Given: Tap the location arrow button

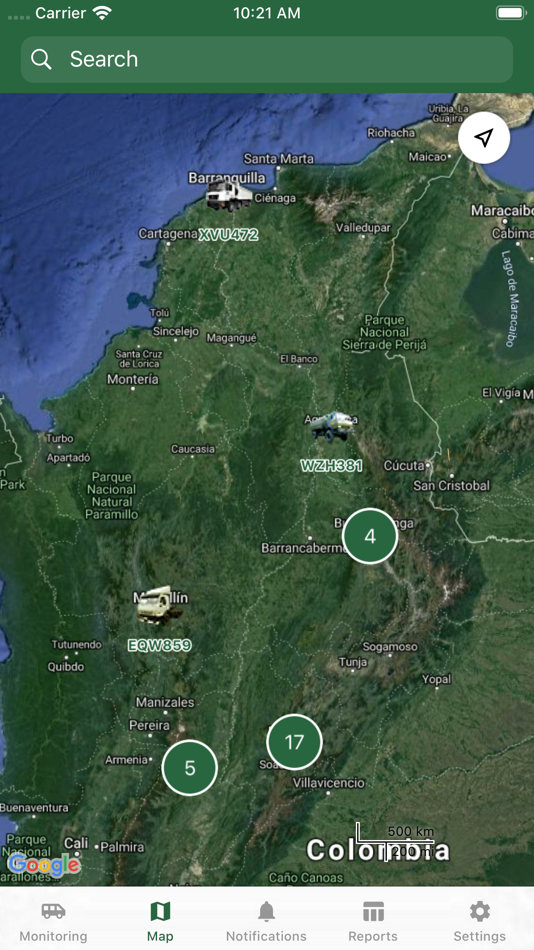Looking at the screenshot, I should pos(484,138).
